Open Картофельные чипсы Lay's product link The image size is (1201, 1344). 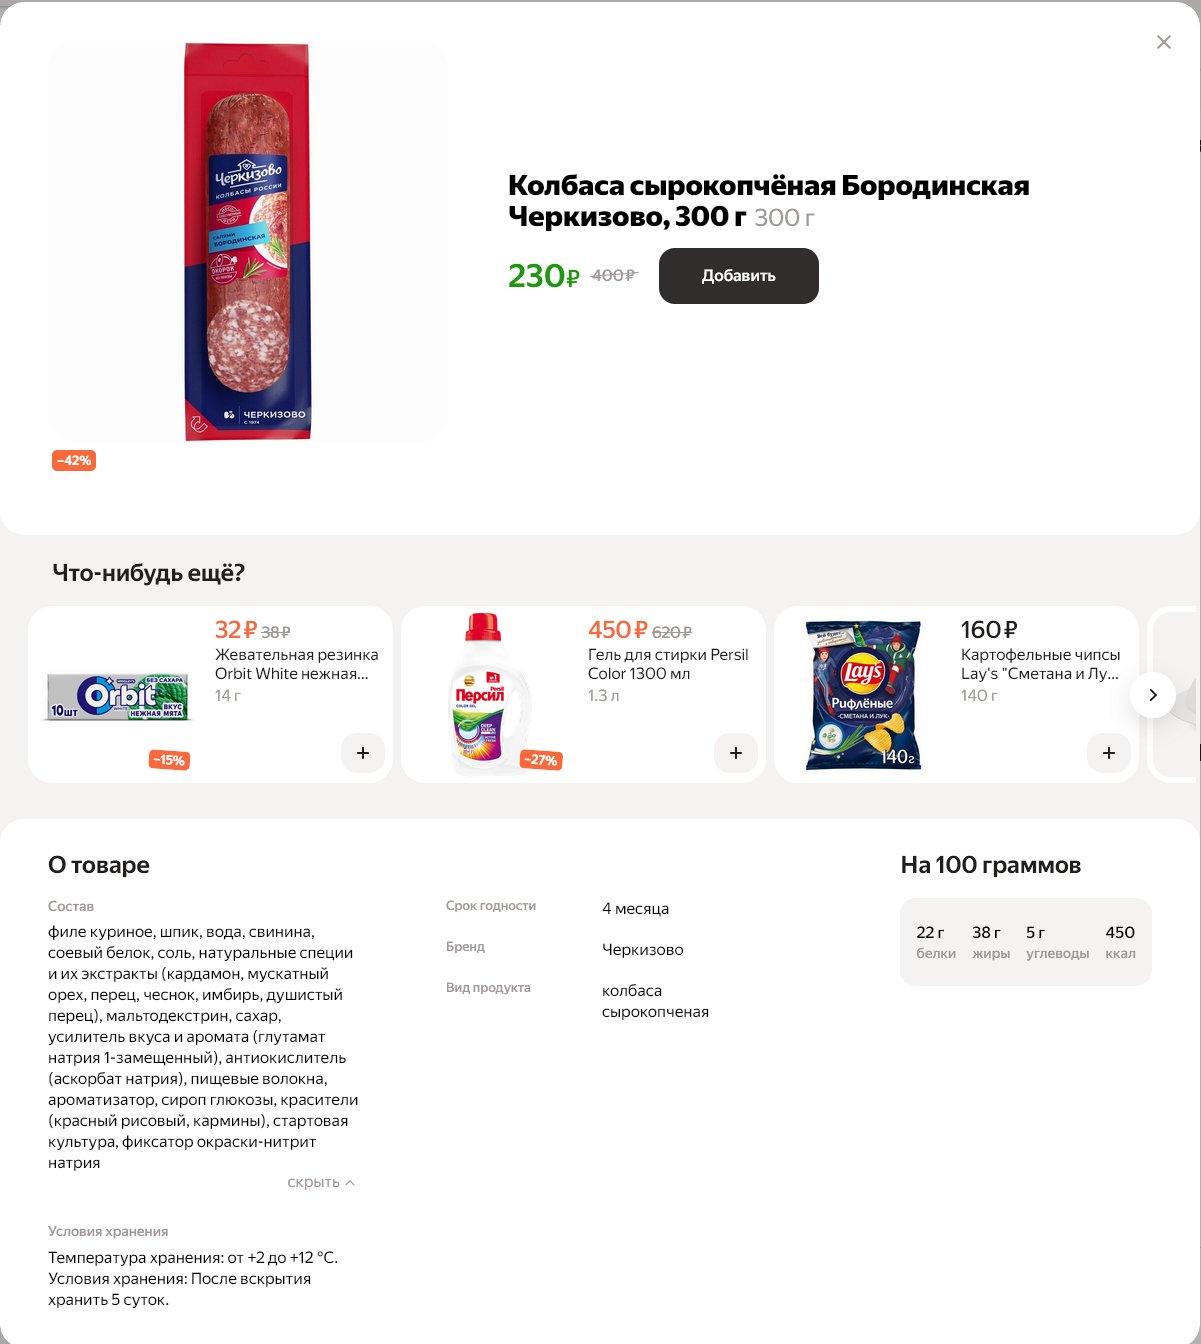(x=1041, y=664)
